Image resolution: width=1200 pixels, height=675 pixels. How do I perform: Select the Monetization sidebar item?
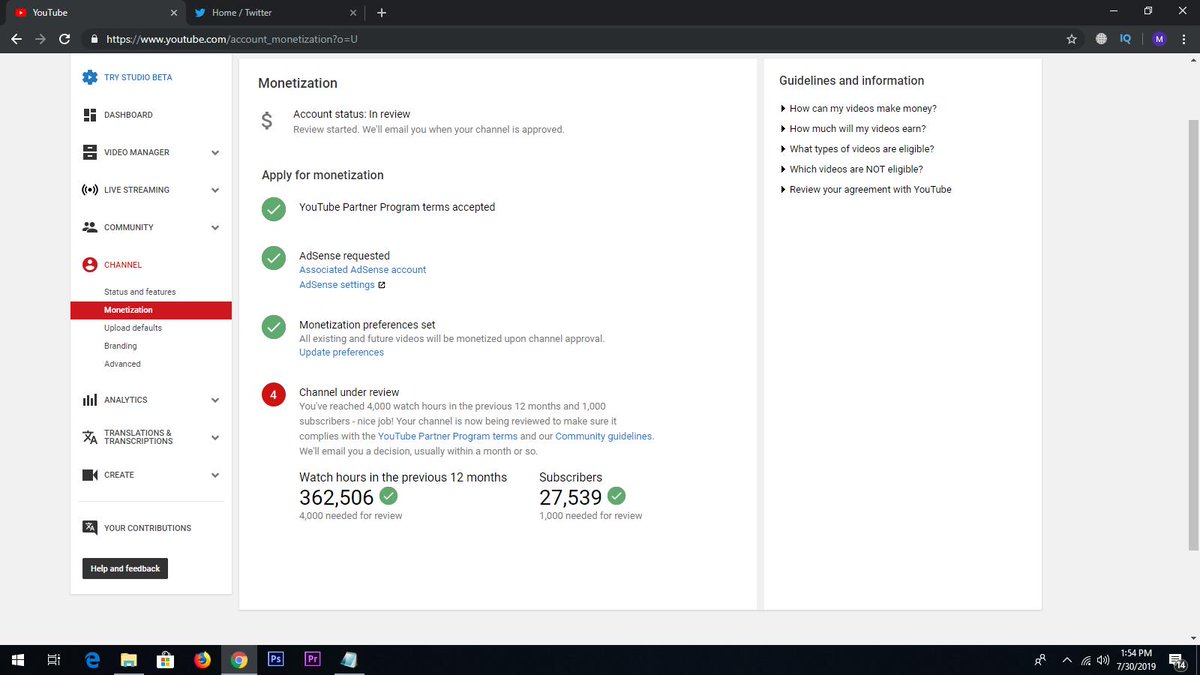(x=151, y=310)
